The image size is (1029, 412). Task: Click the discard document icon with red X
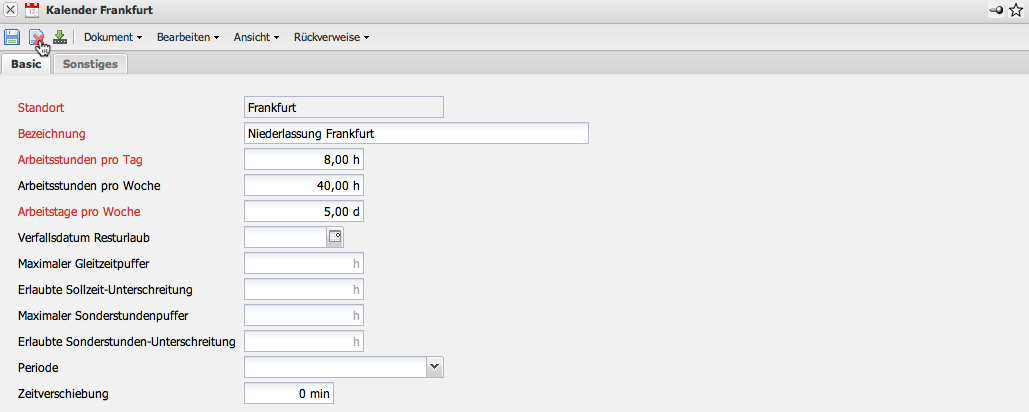click(36, 37)
